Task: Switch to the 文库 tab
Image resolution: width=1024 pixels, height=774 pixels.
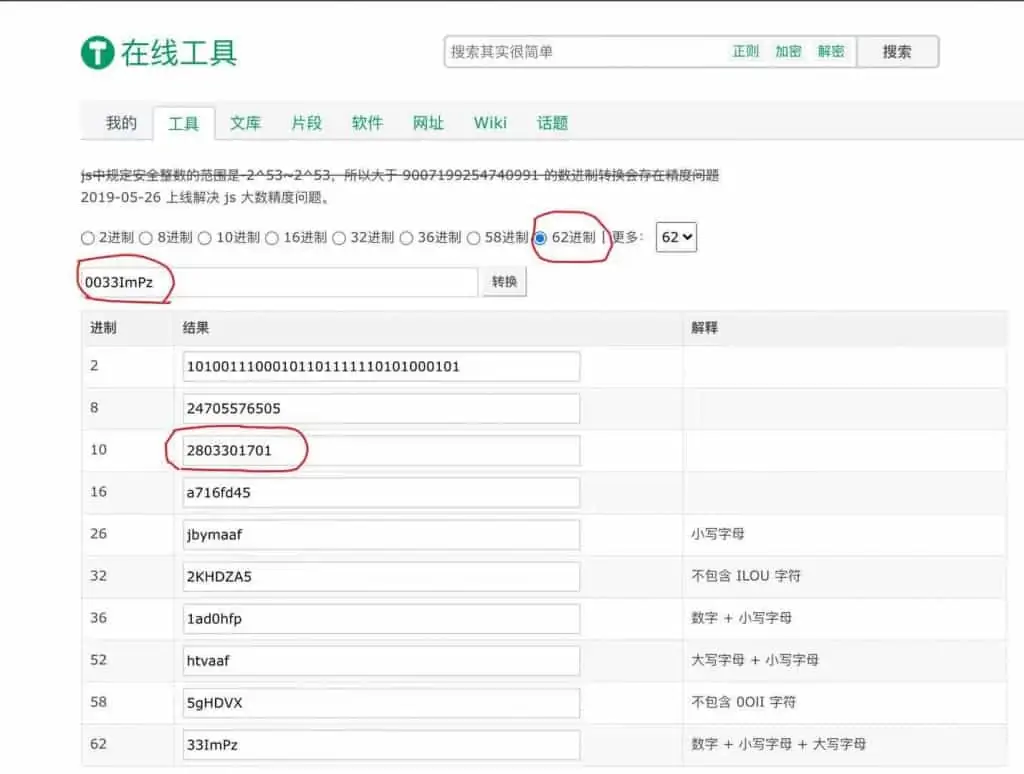Action: click(x=245, y=123)
